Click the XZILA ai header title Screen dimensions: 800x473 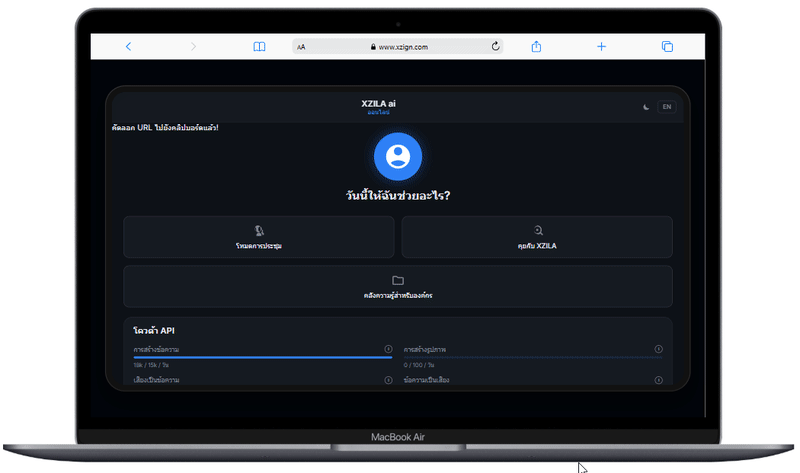point(379,104)
